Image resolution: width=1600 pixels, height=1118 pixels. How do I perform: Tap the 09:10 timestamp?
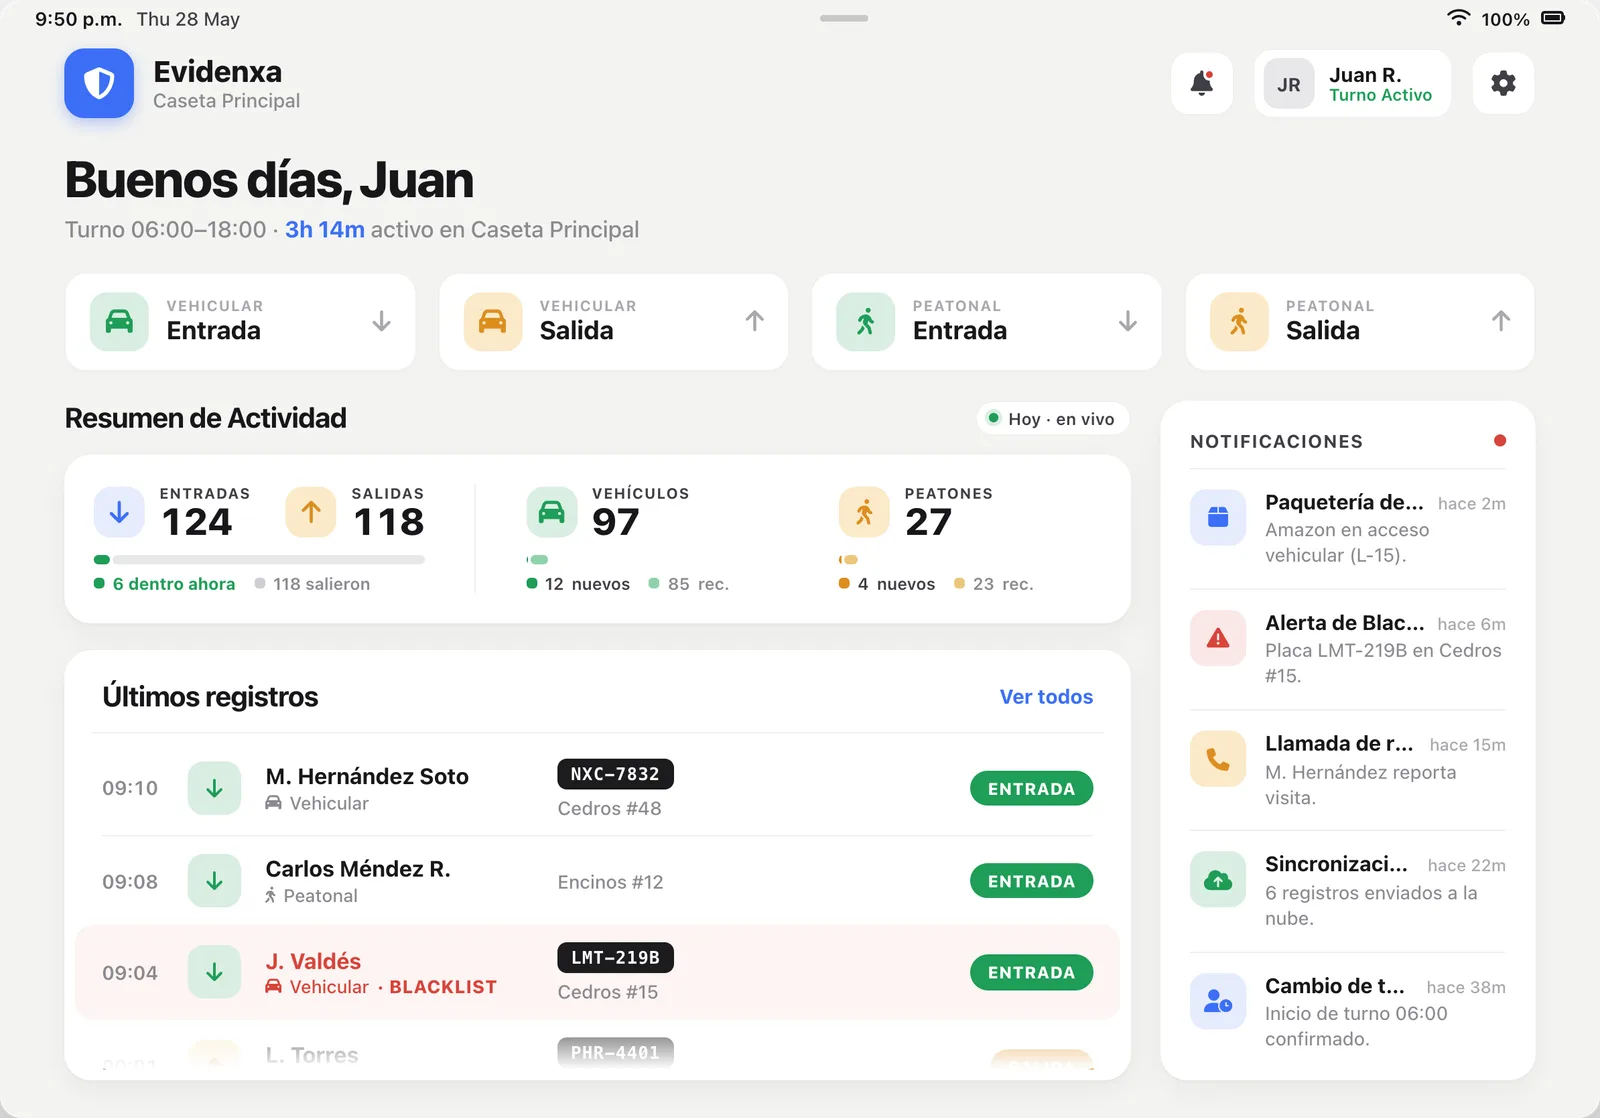(130, 788)
